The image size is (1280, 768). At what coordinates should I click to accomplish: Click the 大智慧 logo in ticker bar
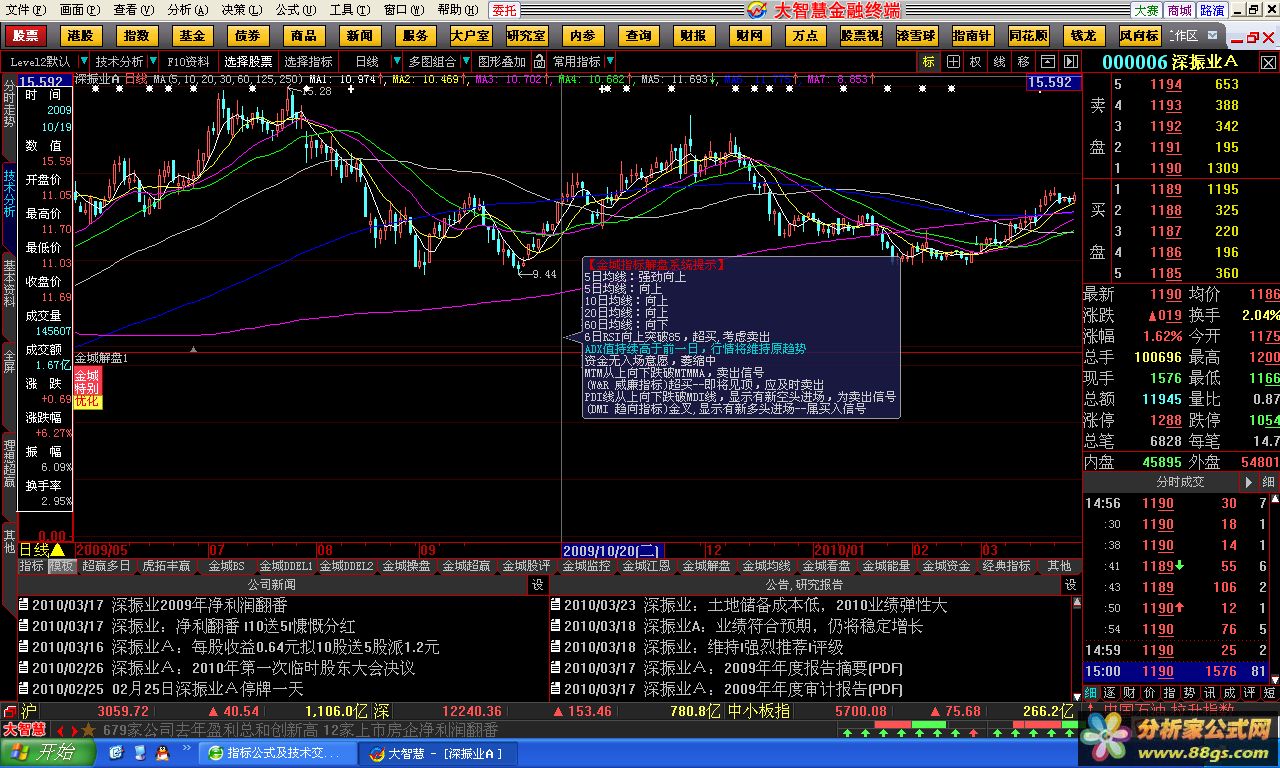24,730
